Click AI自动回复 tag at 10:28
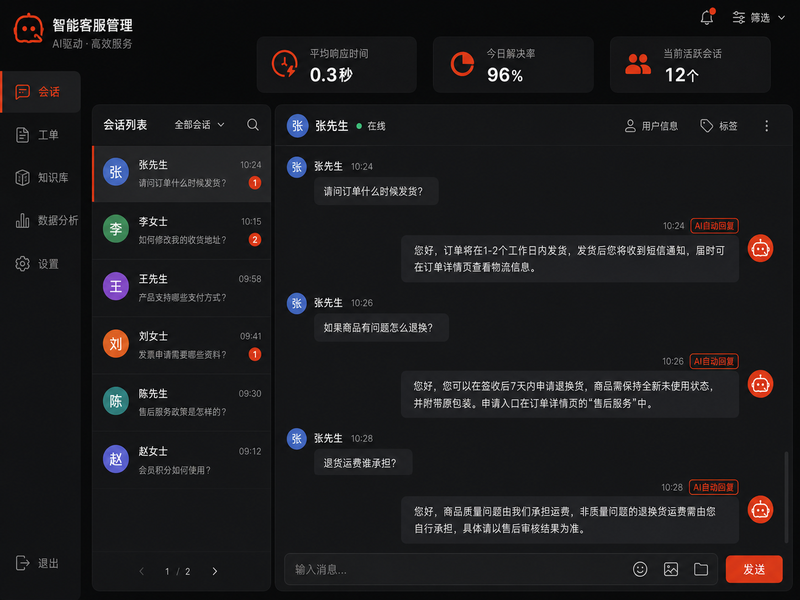Viewport: 800px width, 600px height. tap(713, 487)
